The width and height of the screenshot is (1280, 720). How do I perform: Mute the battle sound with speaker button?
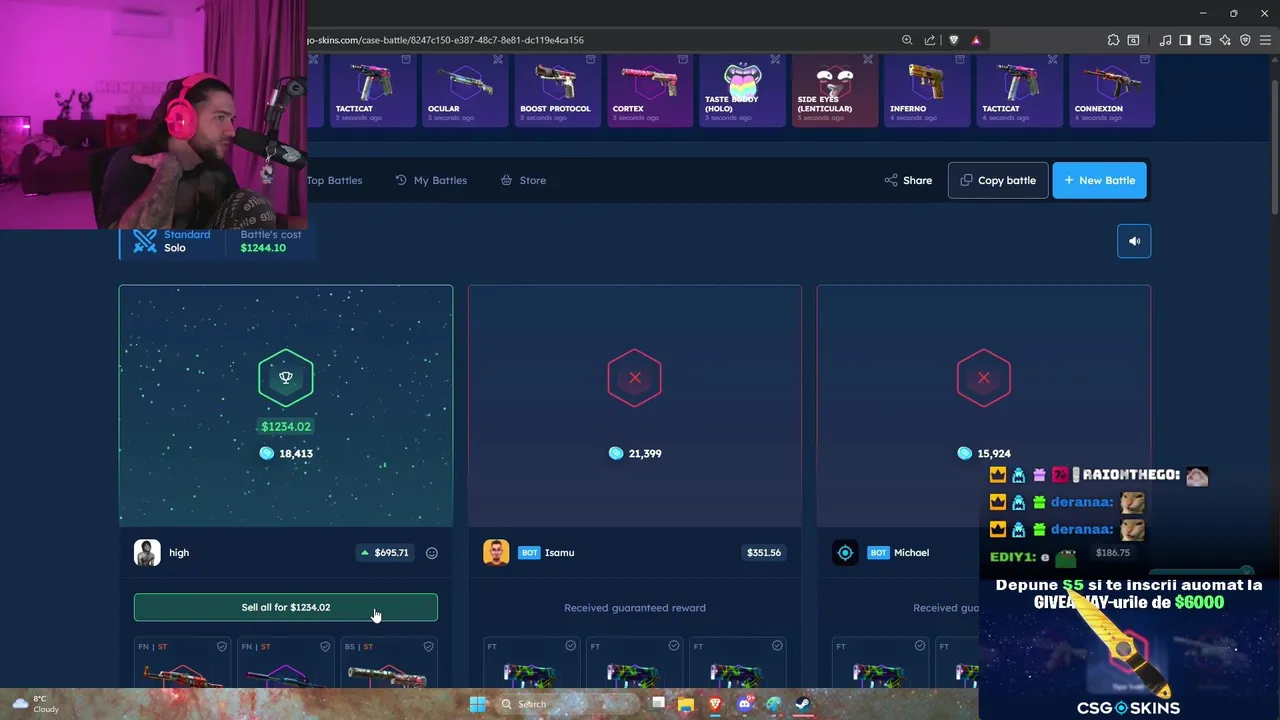point(1134,241)
